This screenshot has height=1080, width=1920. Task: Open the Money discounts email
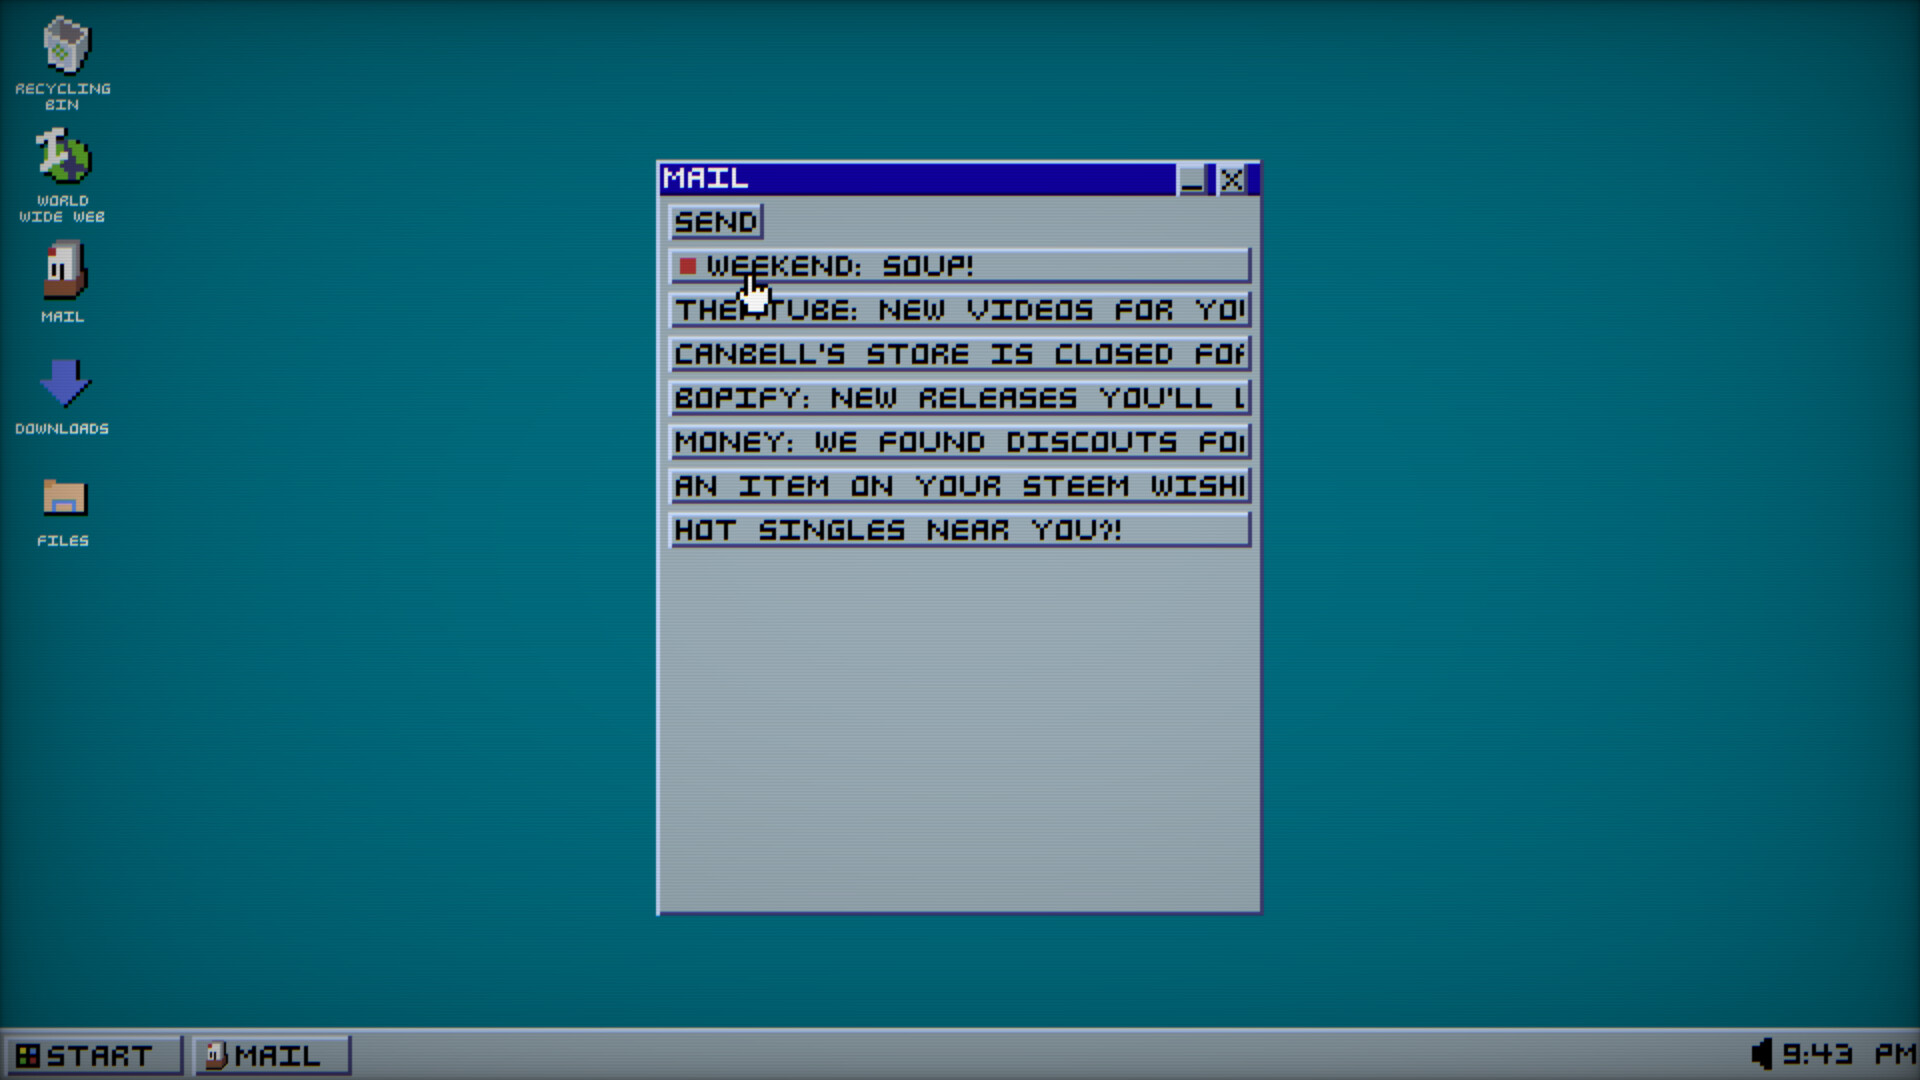pos(960,442)
